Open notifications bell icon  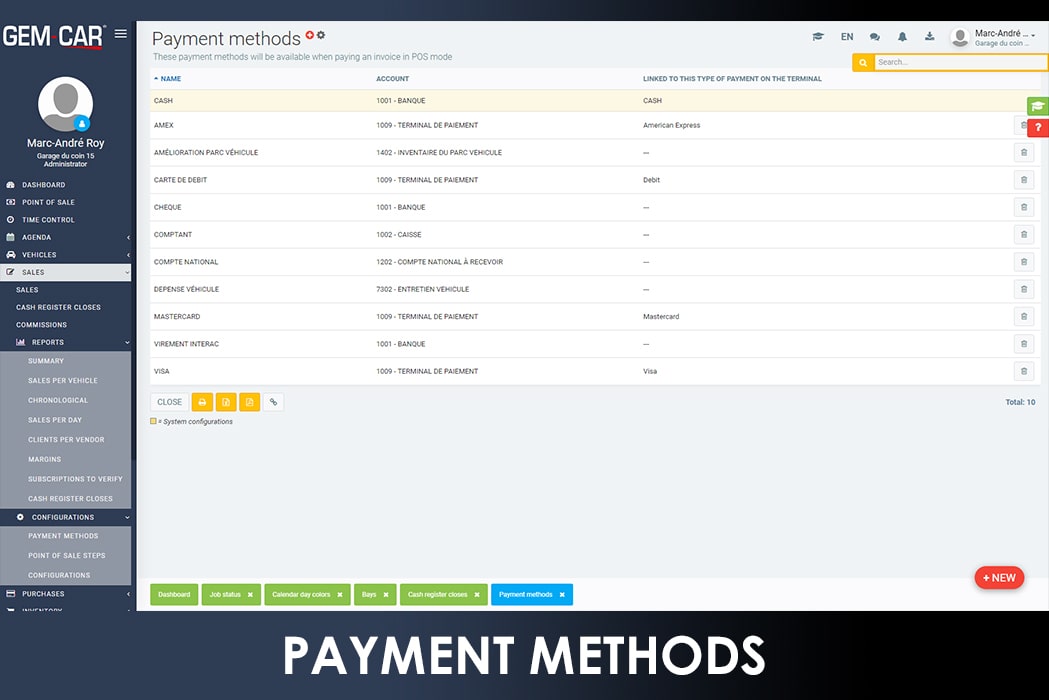[x=902, y=37]
